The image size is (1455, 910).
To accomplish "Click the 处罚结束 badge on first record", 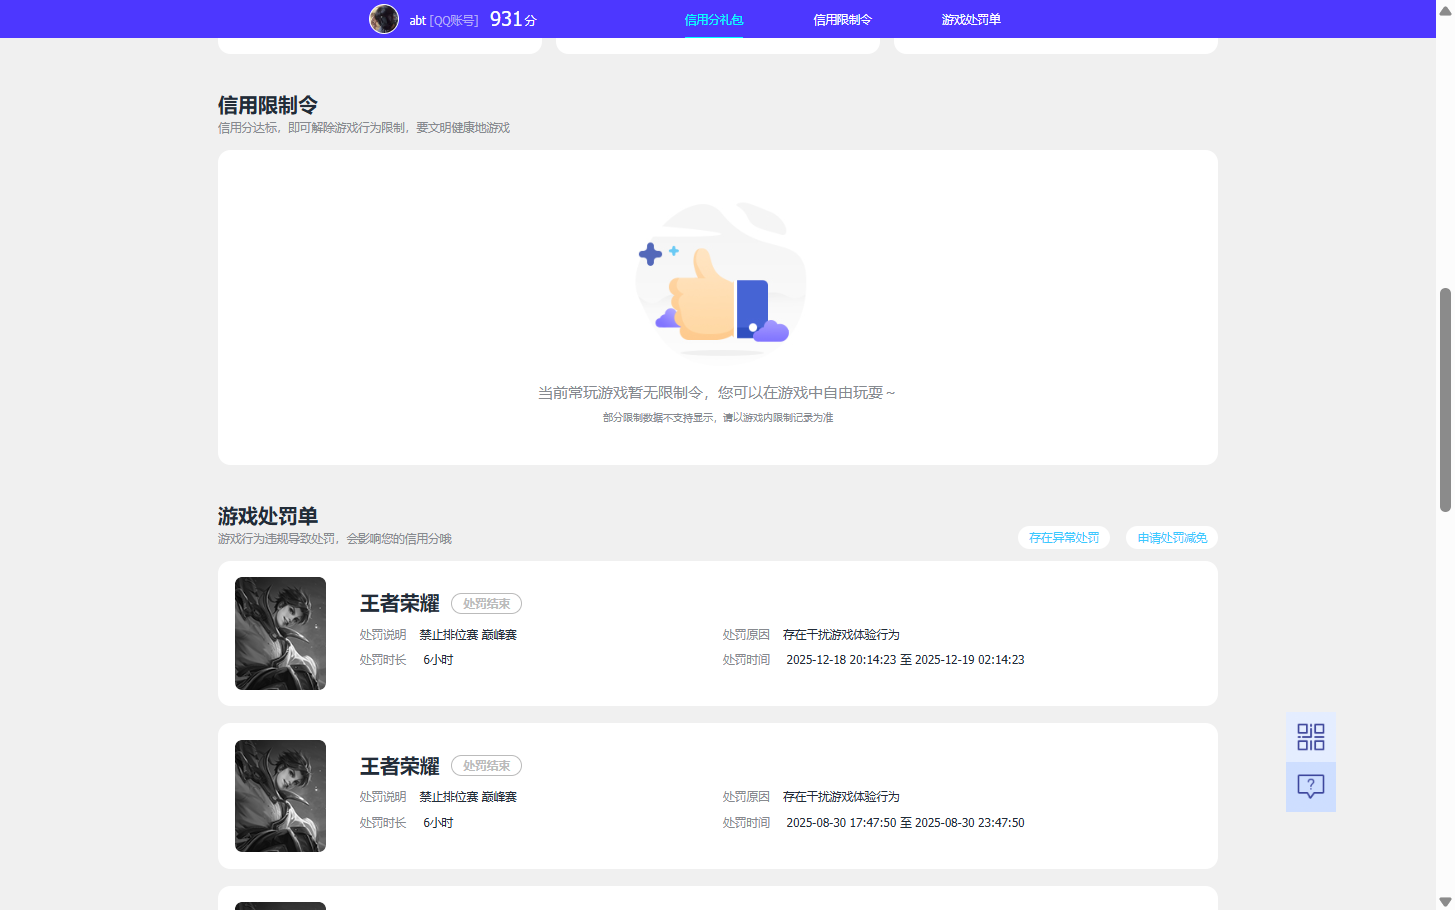I will (x=486, y=603).
